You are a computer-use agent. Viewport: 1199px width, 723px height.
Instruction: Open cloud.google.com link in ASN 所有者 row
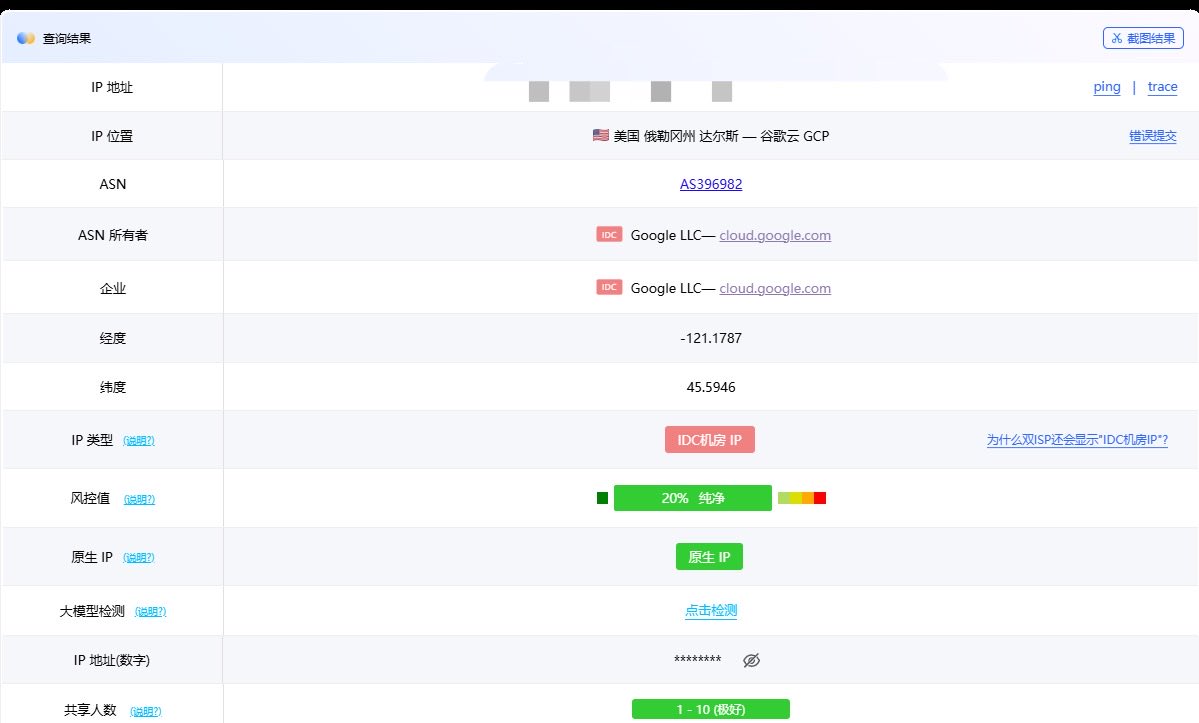[x=775, y=235]
